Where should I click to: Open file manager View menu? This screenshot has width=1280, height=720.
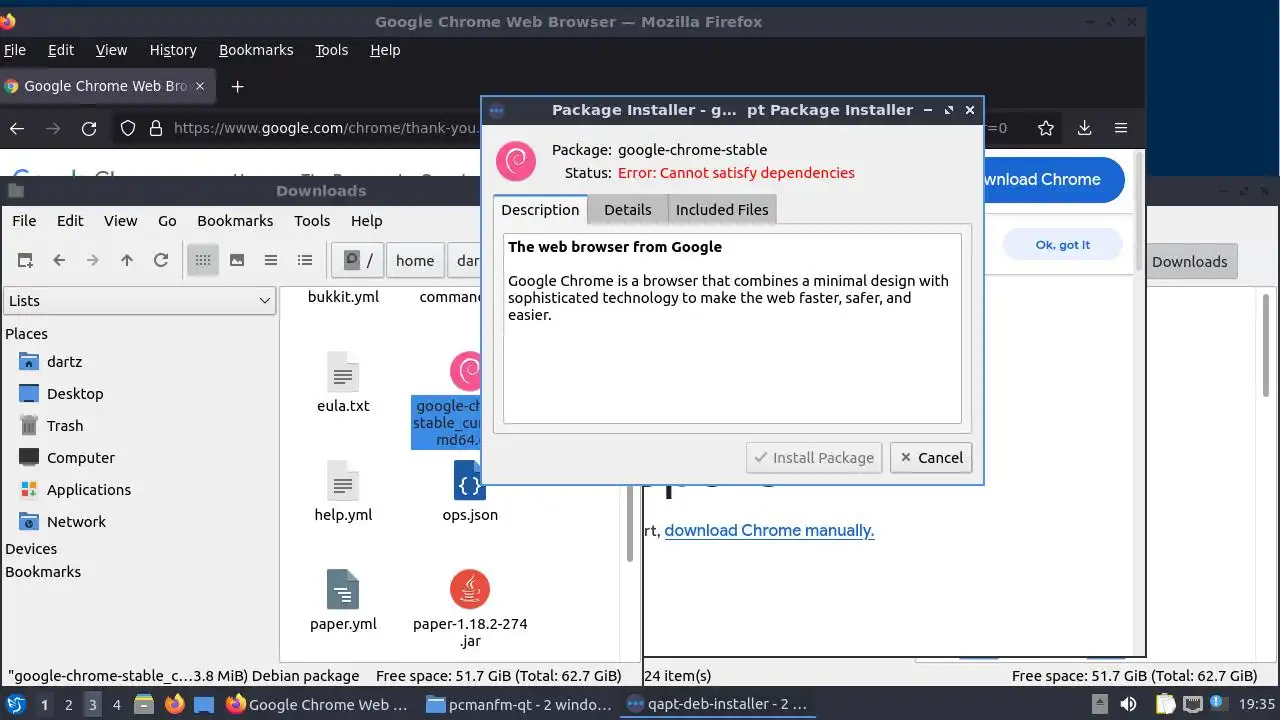(x=120, y=221)
